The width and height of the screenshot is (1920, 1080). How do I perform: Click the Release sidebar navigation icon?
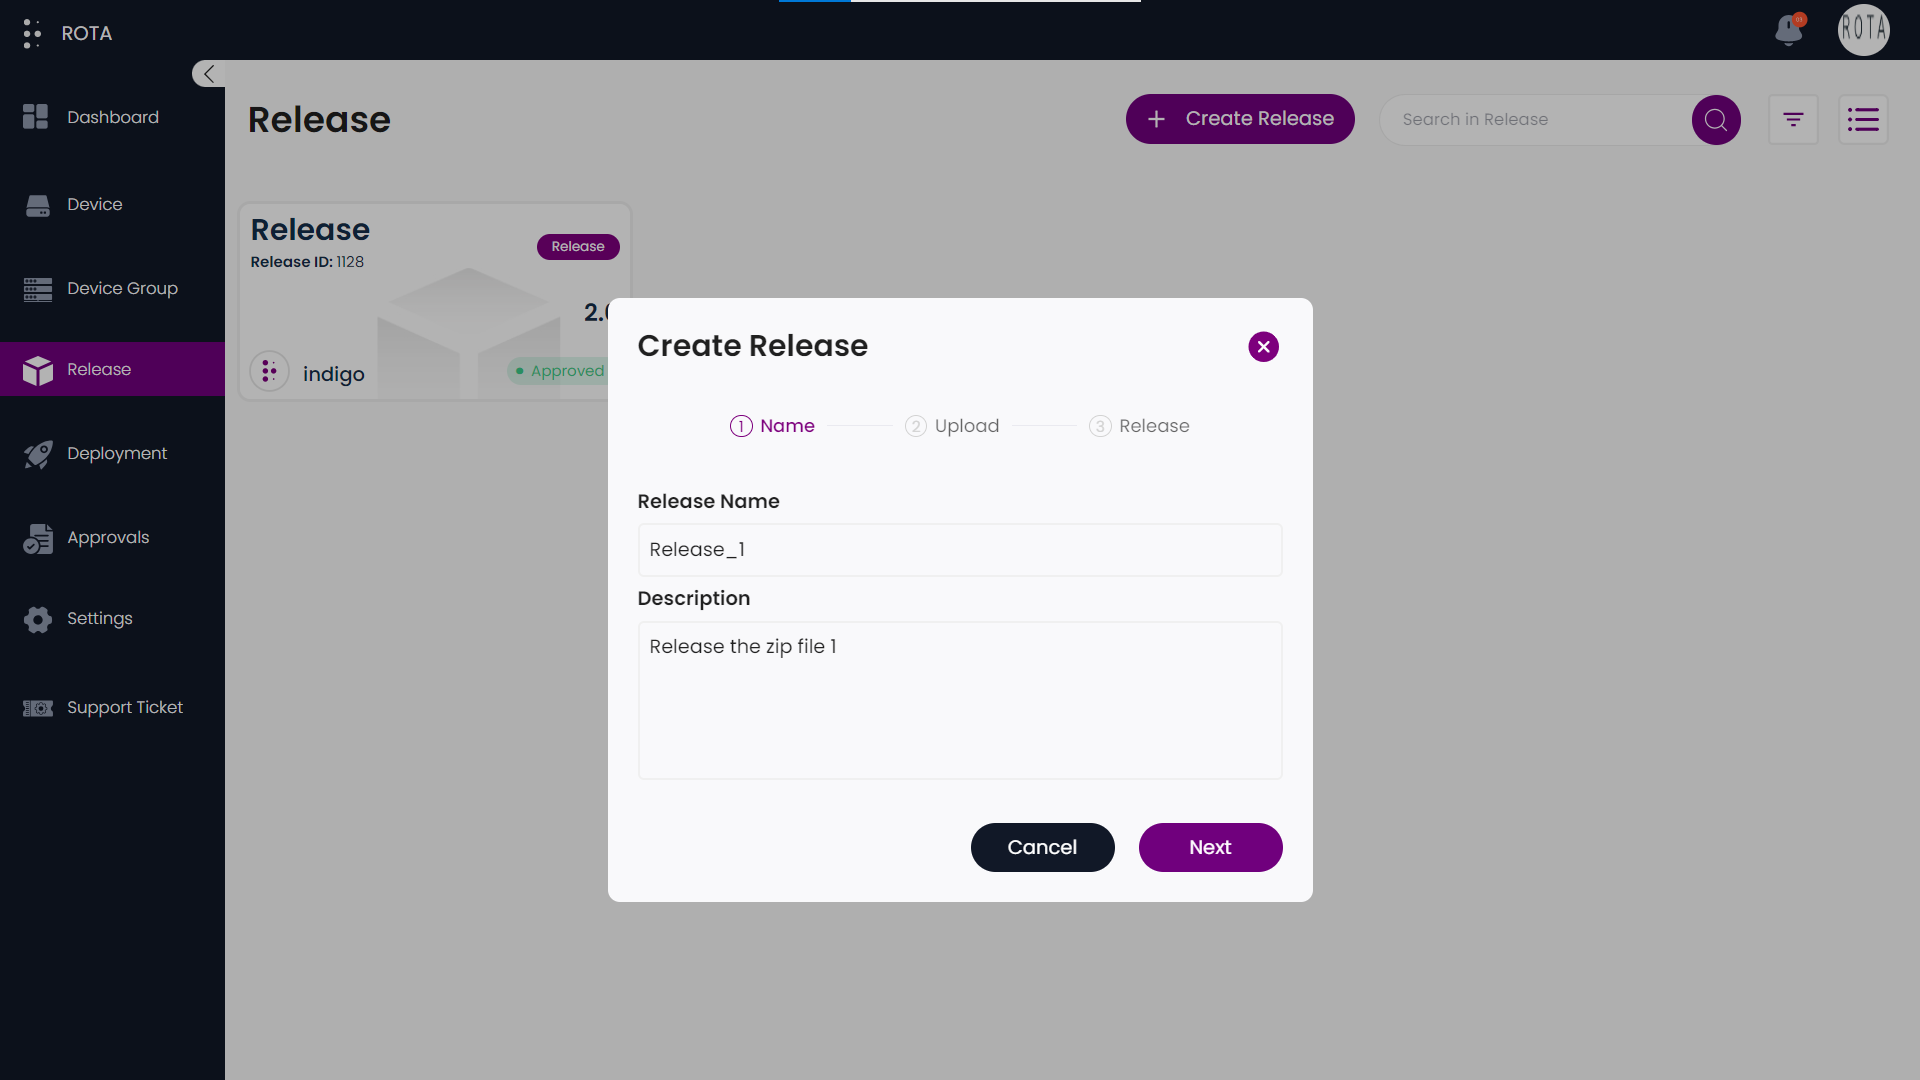click(x=37, y=369)
